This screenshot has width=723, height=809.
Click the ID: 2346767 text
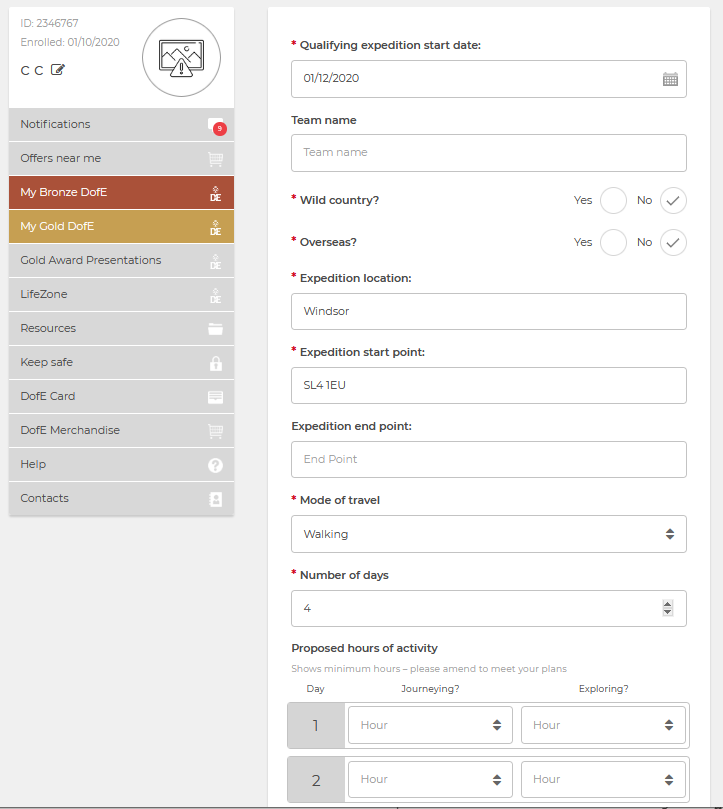click(50, 23)
